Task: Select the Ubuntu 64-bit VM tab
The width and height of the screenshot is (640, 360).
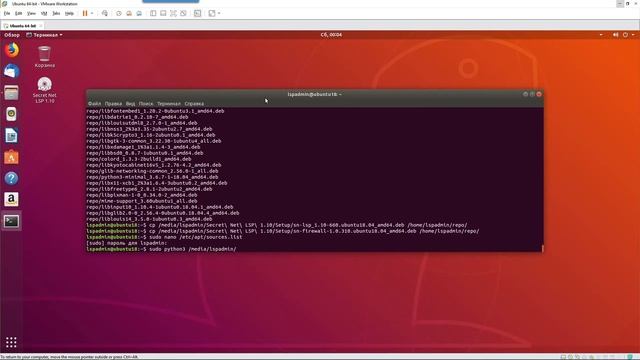Action: (x=22, y=26)
